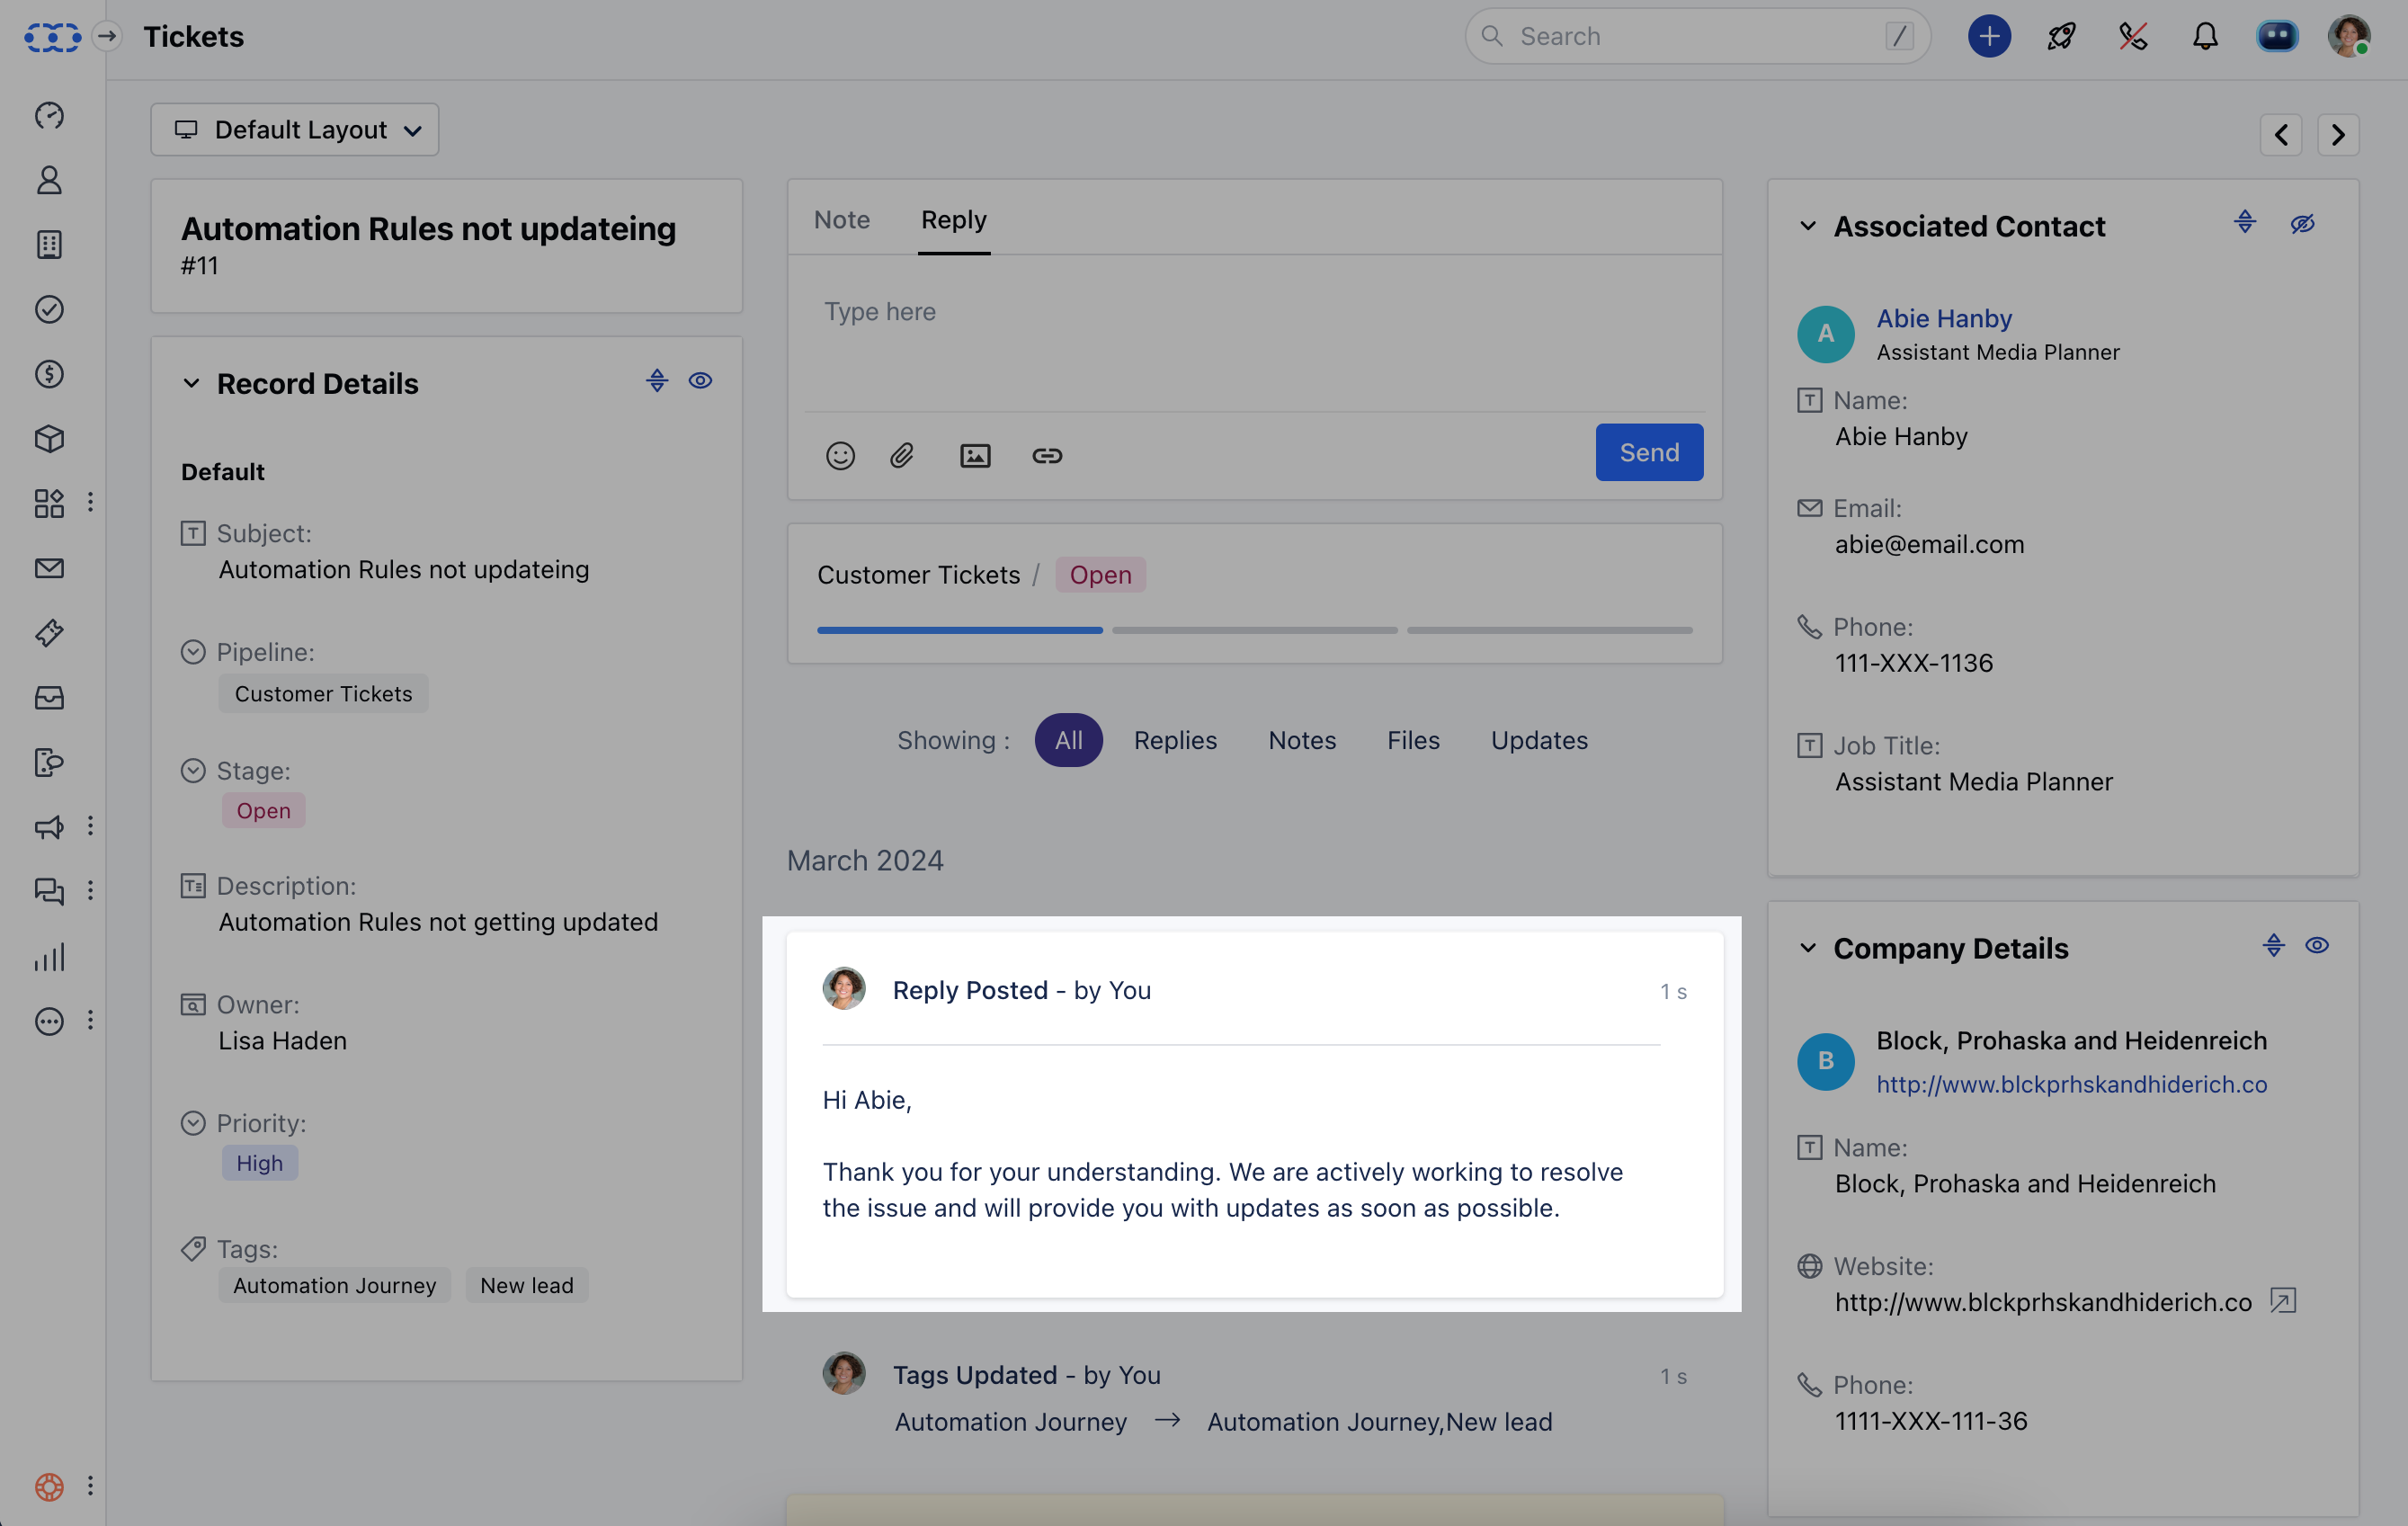Open the Tickets icon in sidebar
Image resolution: width=2408 pixels, height=1526 pixels.
click(49, 633)
